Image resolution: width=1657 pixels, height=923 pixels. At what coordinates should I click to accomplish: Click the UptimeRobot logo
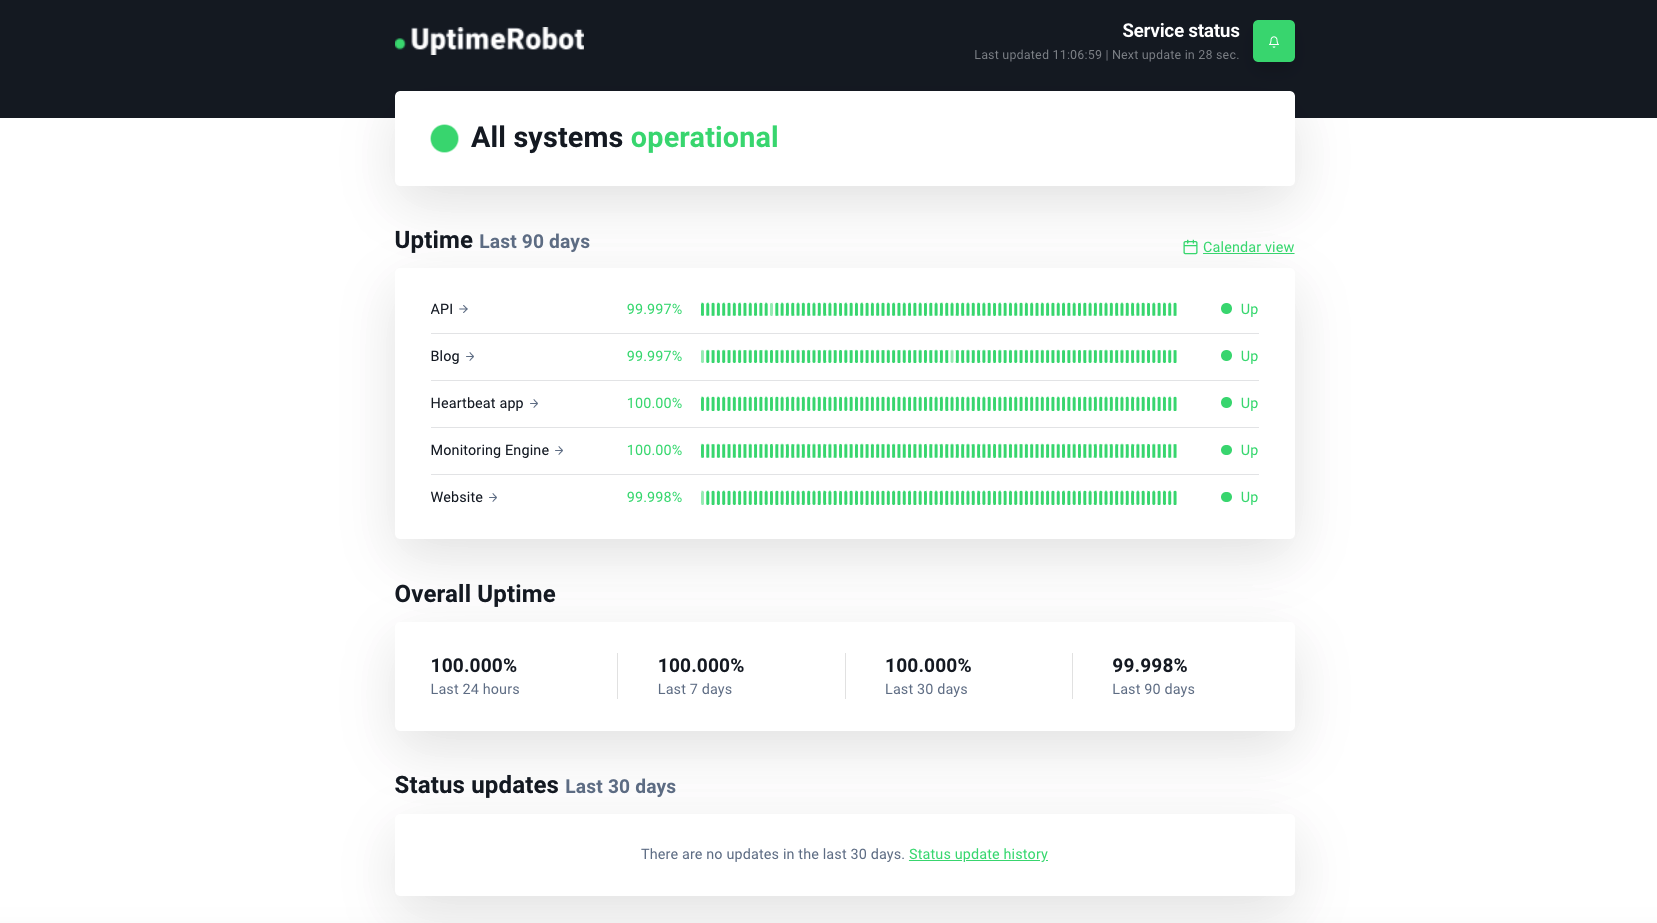[x=490, y=40]
